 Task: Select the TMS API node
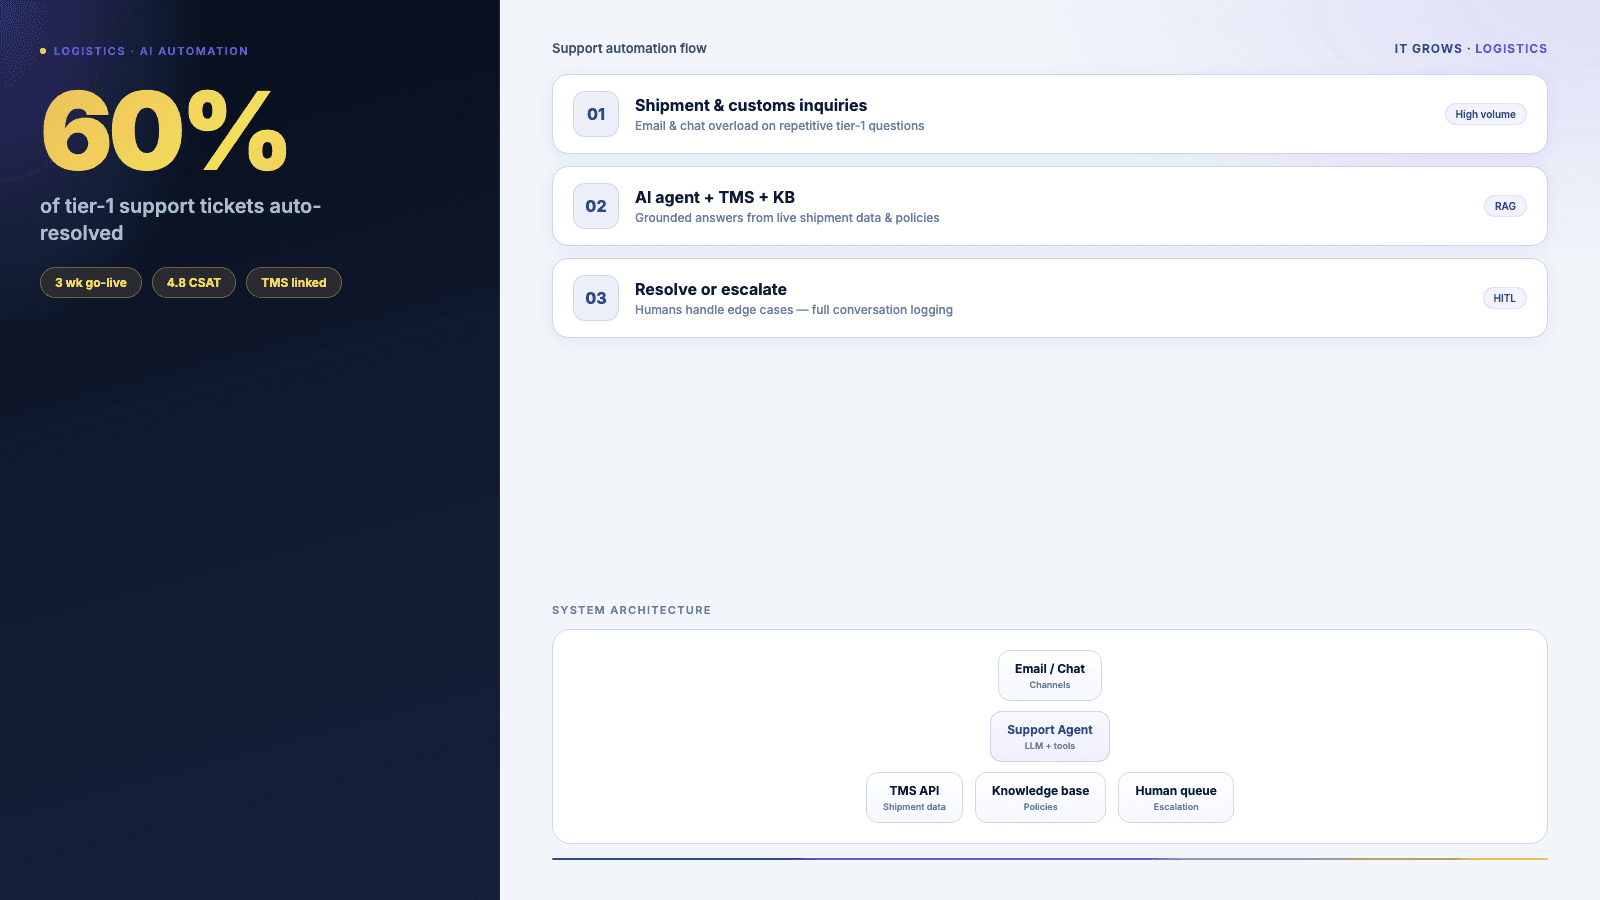point(914,798)
